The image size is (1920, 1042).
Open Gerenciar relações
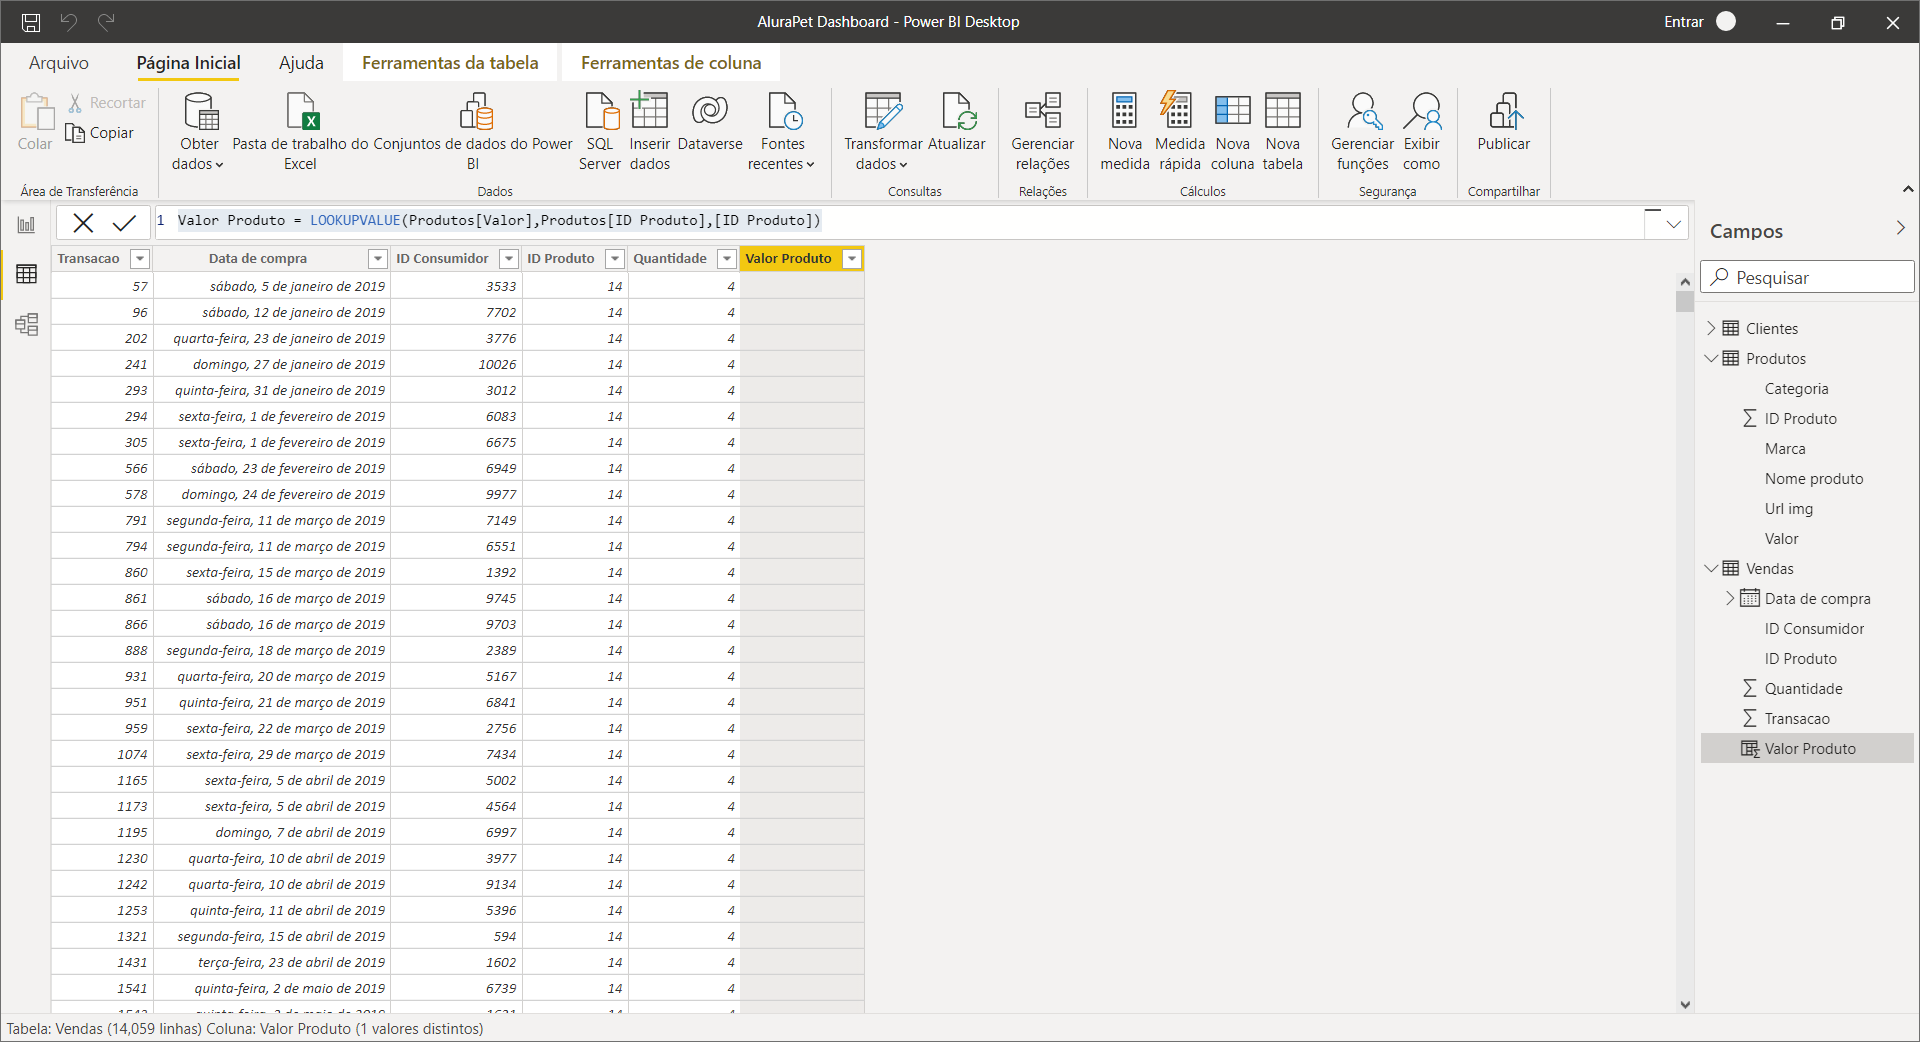[1043, 131]
